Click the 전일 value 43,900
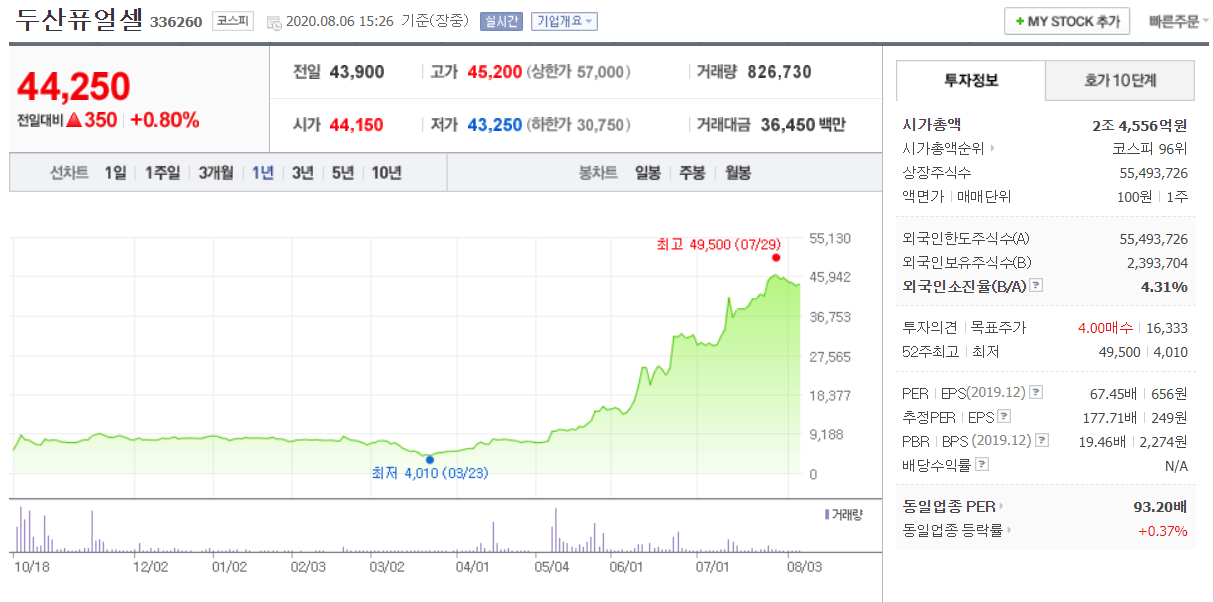Image resolution: width=1213 pixels, height=602 pixels. pyautogui.click(x=356, y=72)
